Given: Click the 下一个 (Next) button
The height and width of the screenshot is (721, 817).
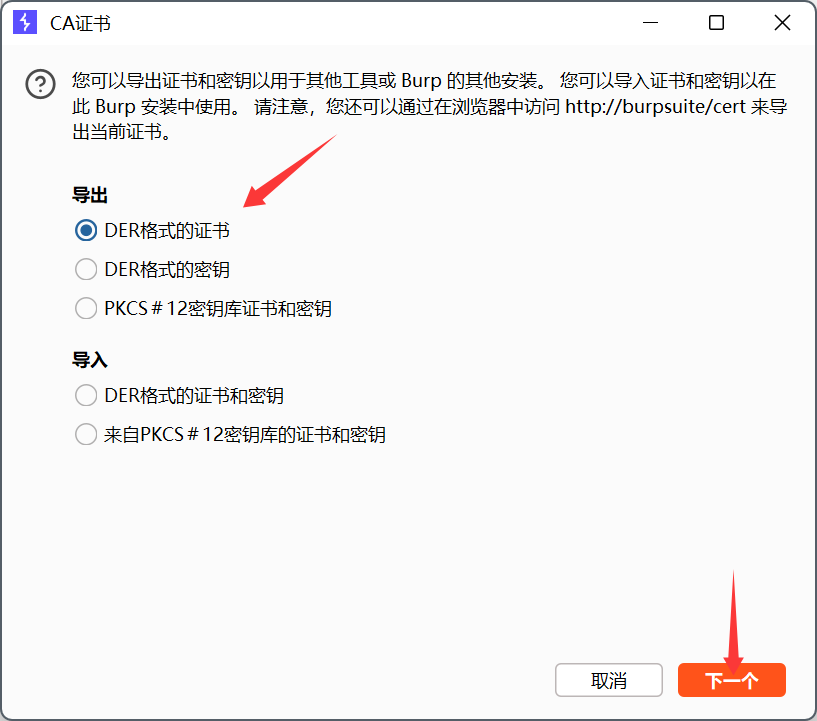Looking at the screenshot, I should point(732,680).
